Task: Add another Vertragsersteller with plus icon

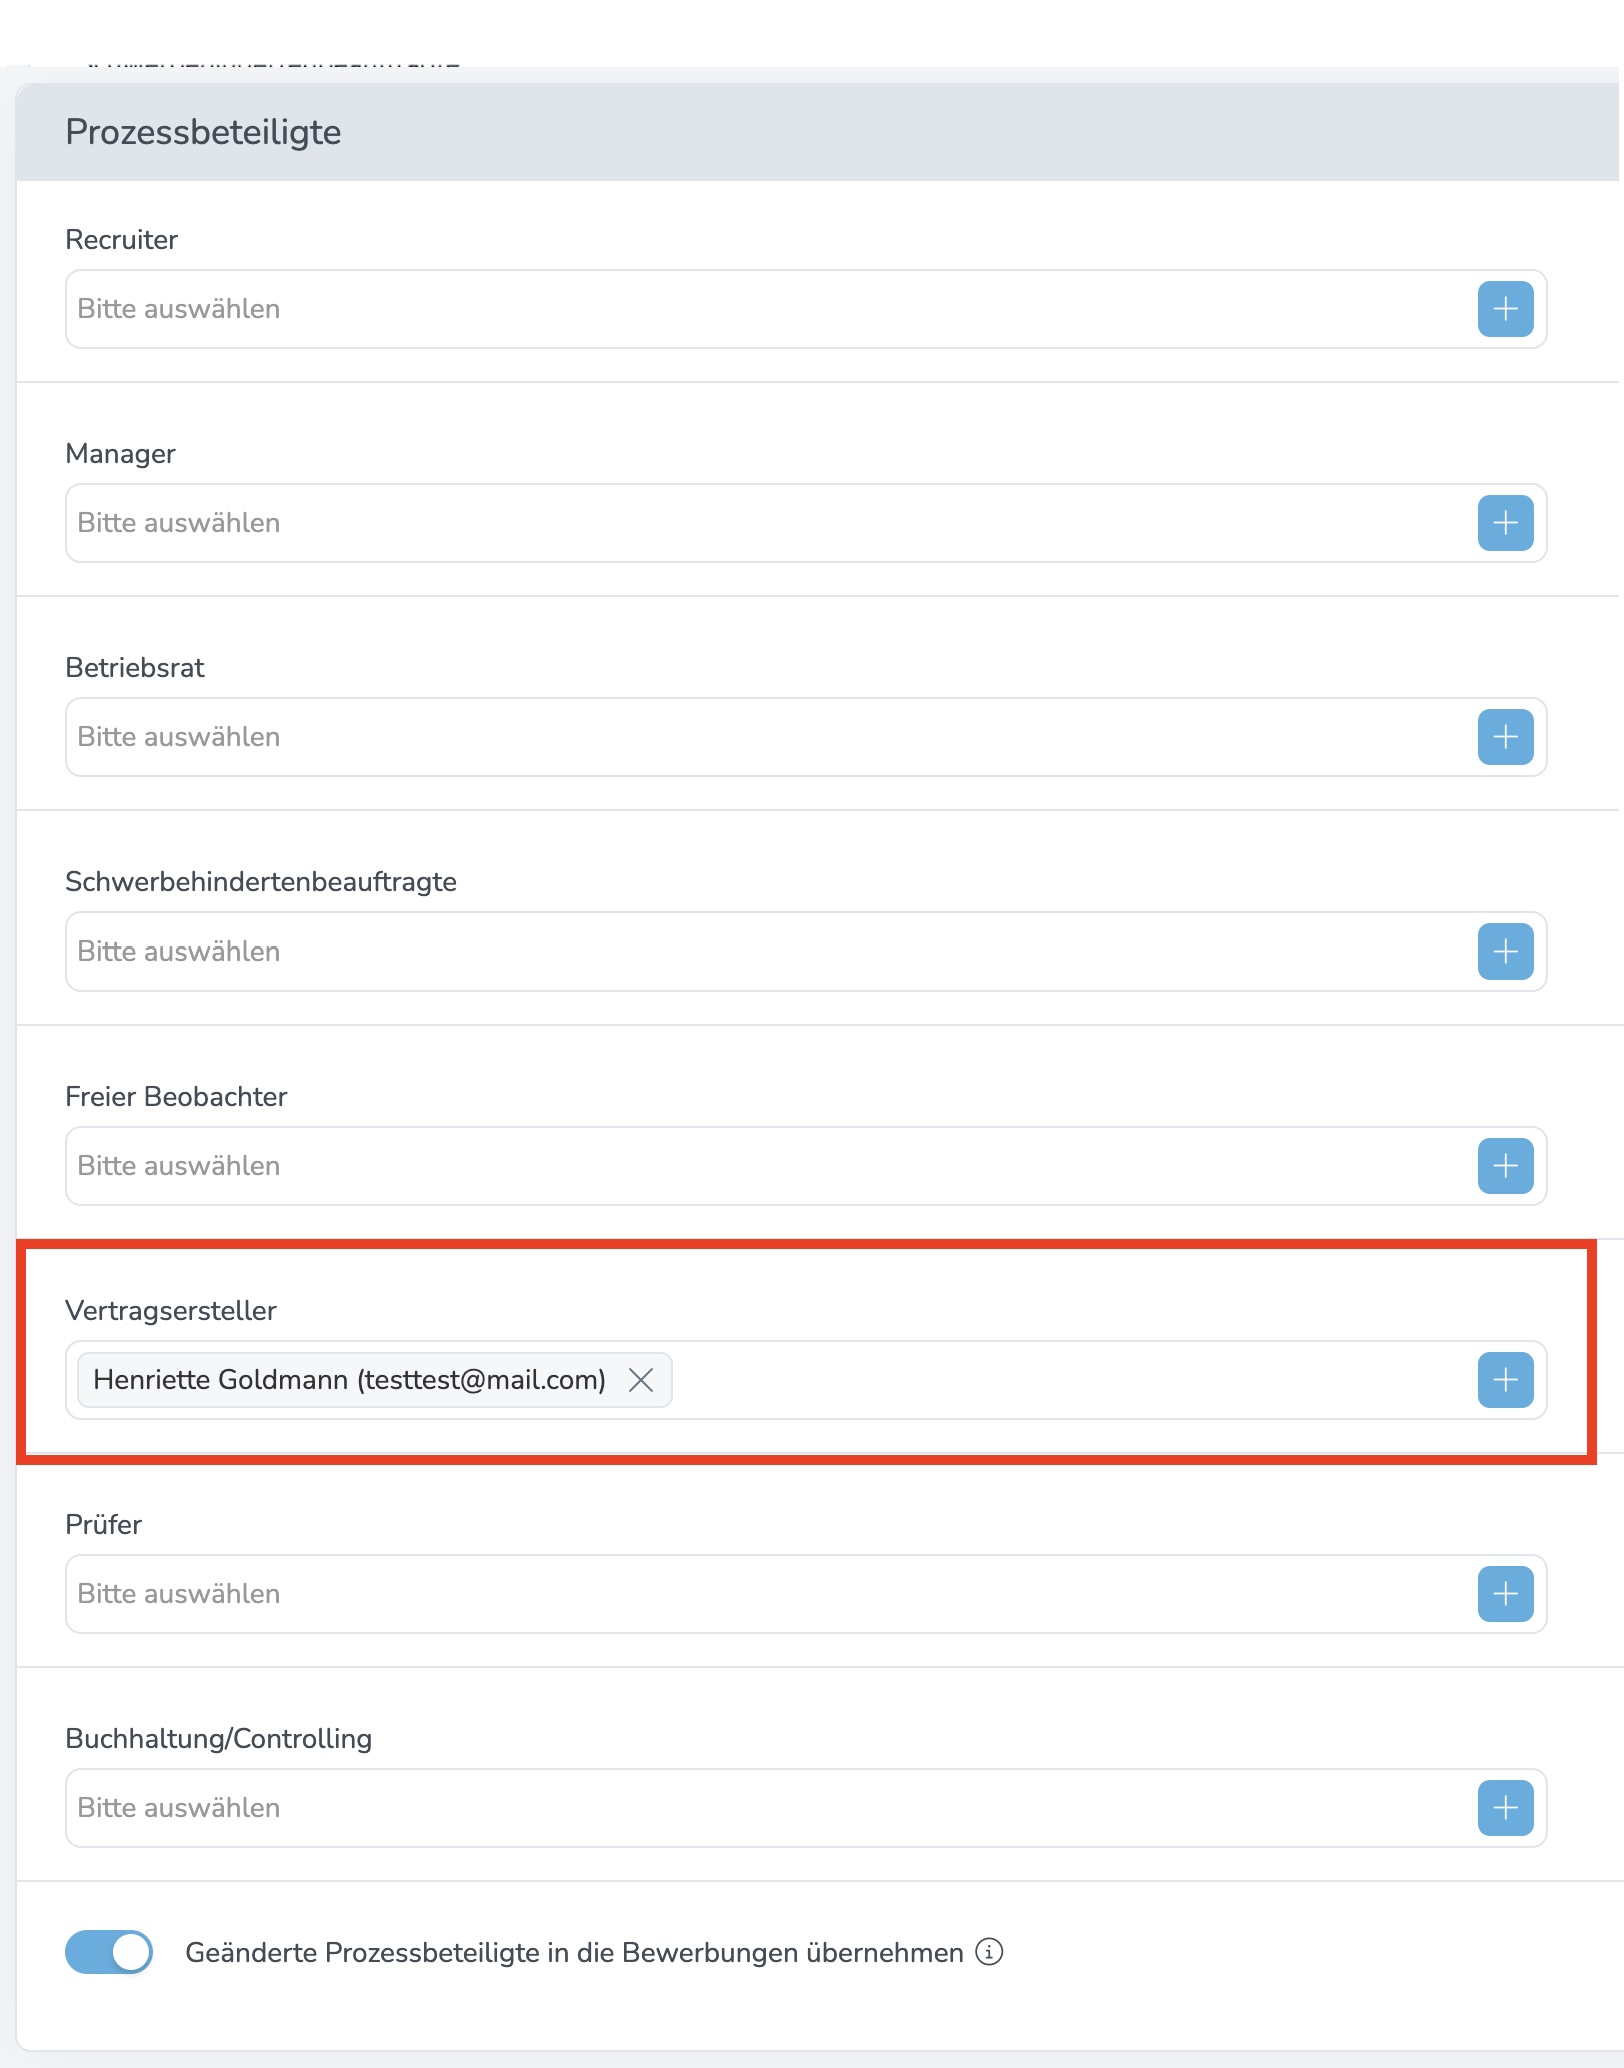Action: [x=1505, y=1380]
